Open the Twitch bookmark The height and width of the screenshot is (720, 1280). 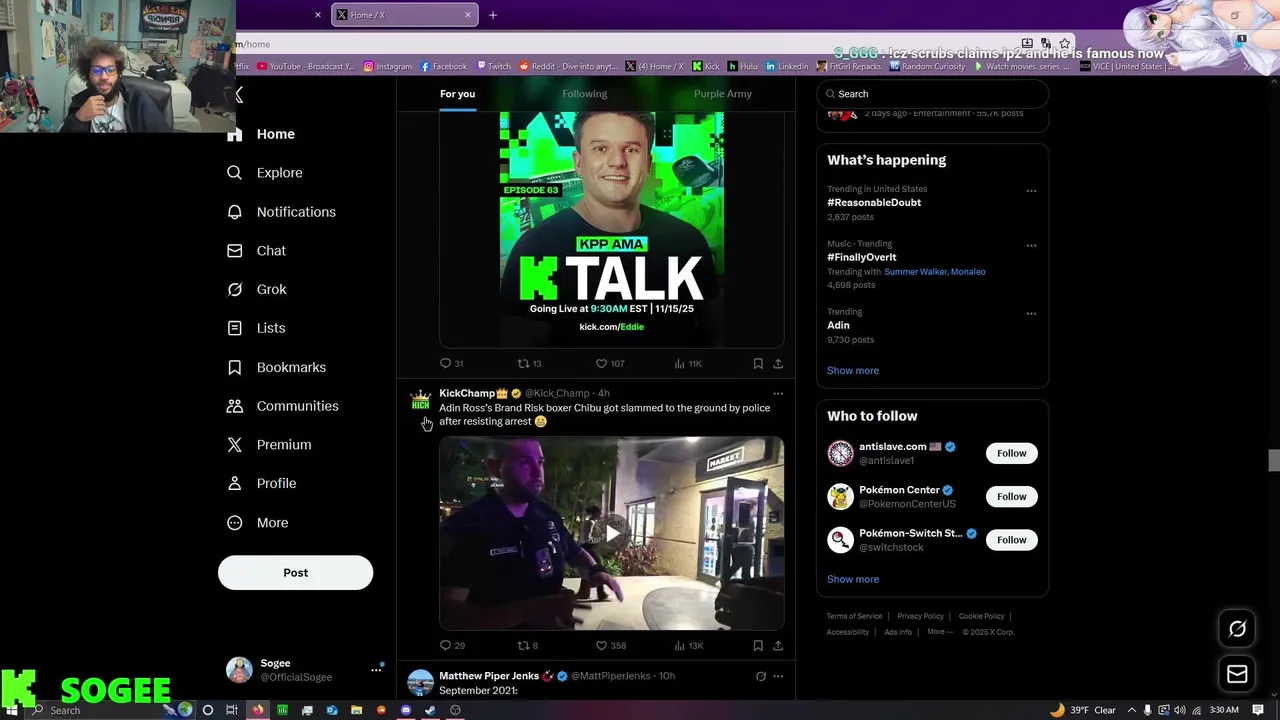493,67
